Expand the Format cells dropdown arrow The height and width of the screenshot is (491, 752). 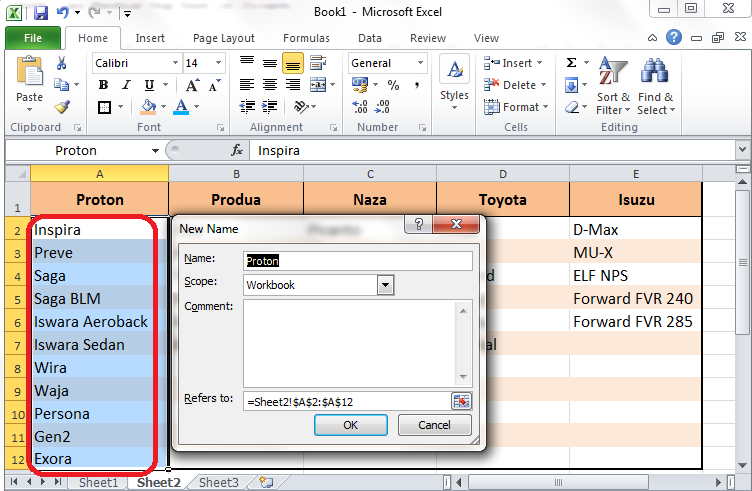pos(546,107)
